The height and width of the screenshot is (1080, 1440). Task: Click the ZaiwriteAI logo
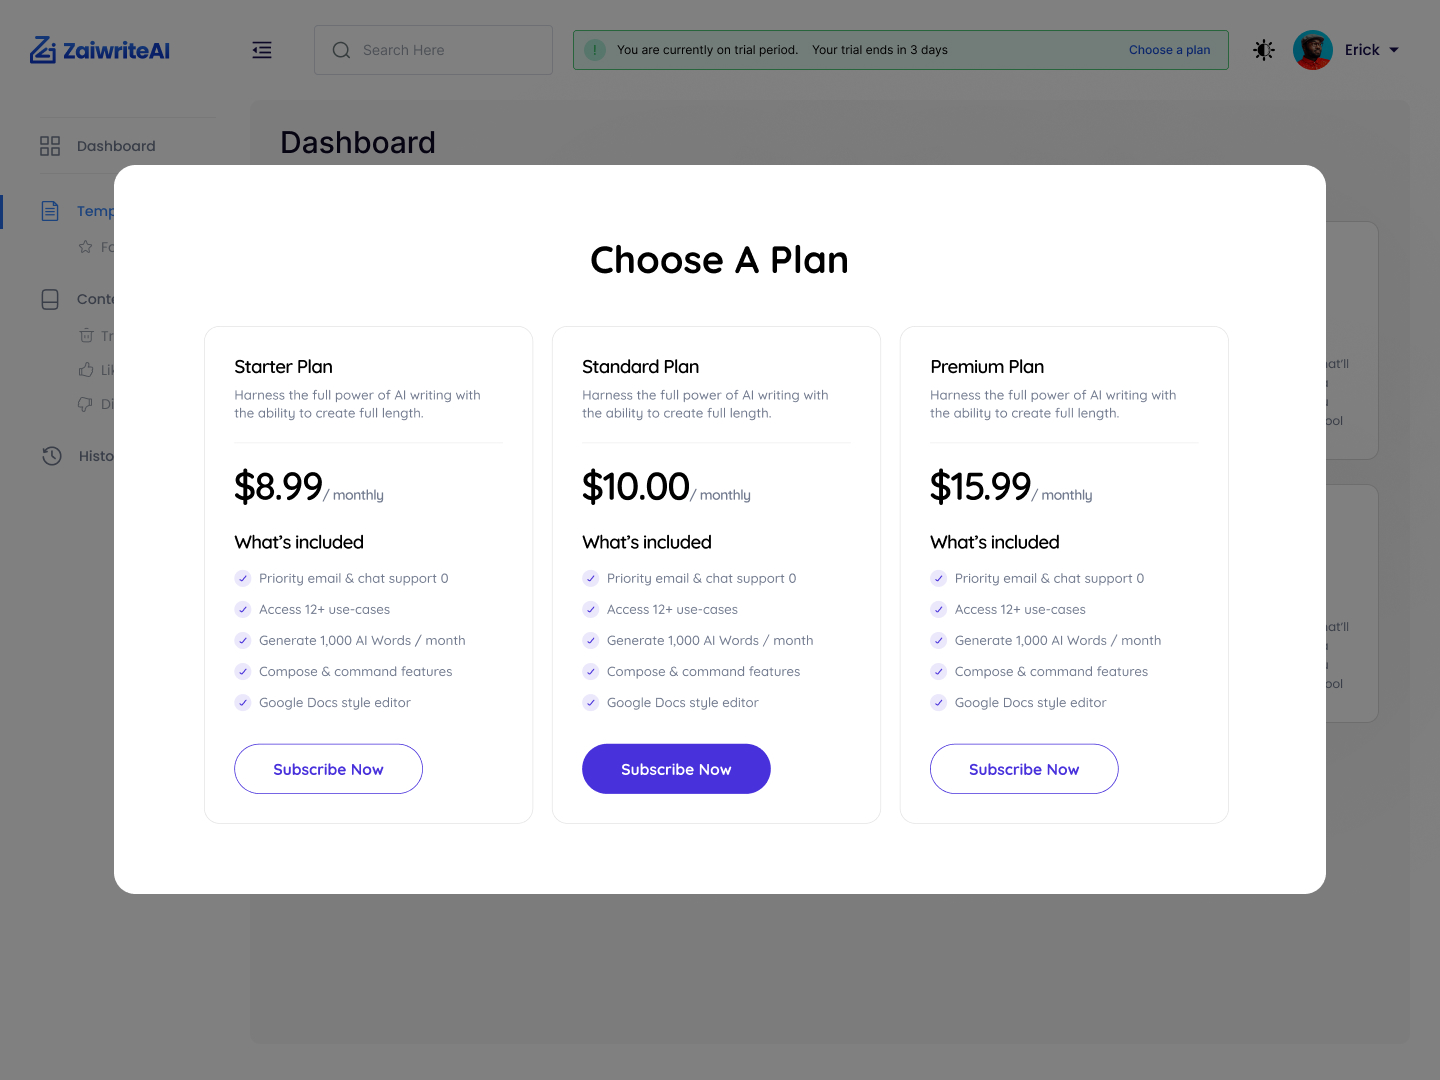(x=100, y=50)
